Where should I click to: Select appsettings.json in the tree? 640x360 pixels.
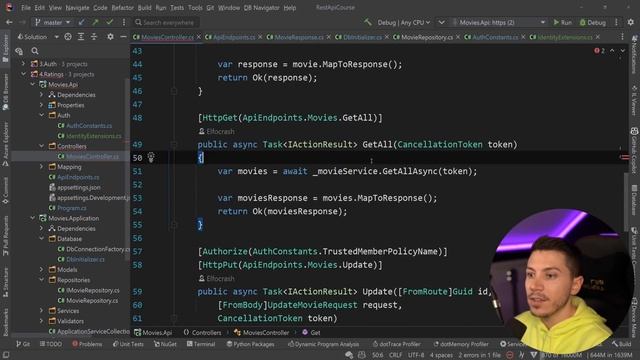(78, 187)
